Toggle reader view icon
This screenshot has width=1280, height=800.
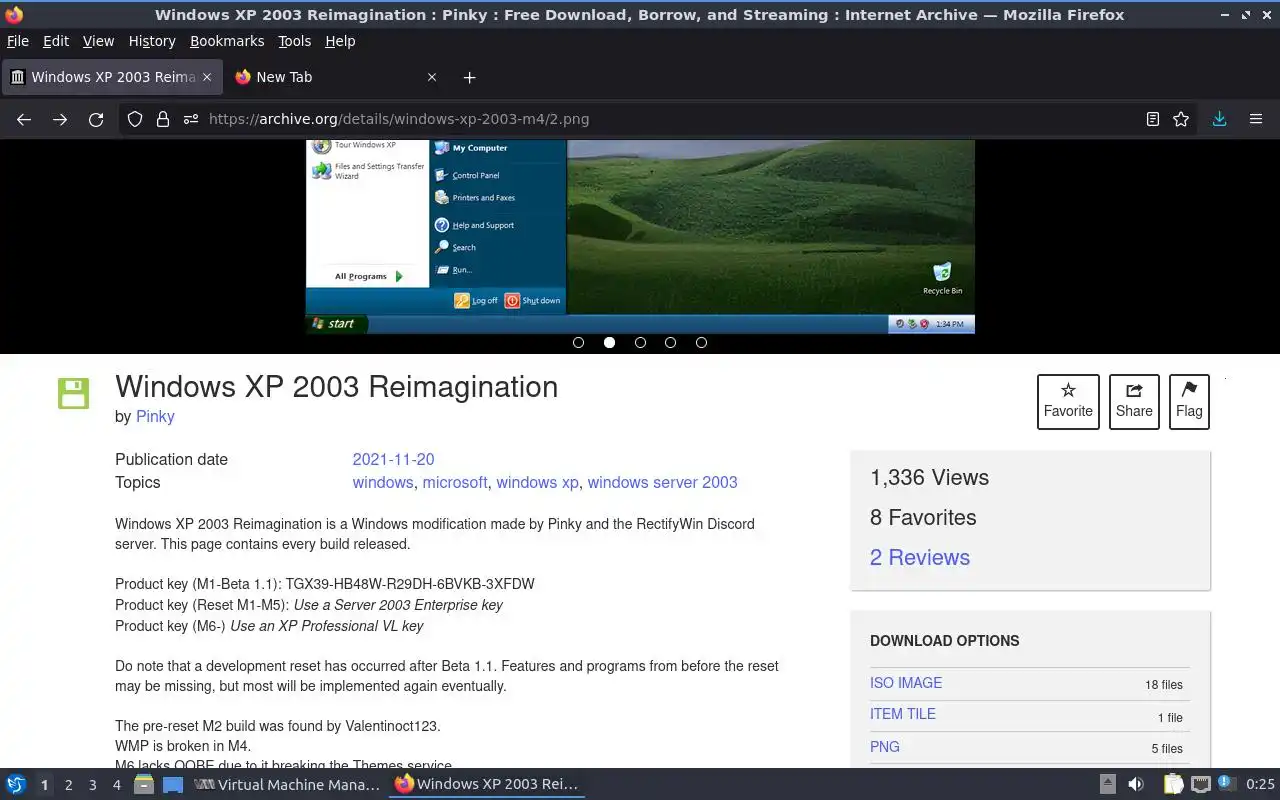pyautogui.click(x=1153, y=119)
